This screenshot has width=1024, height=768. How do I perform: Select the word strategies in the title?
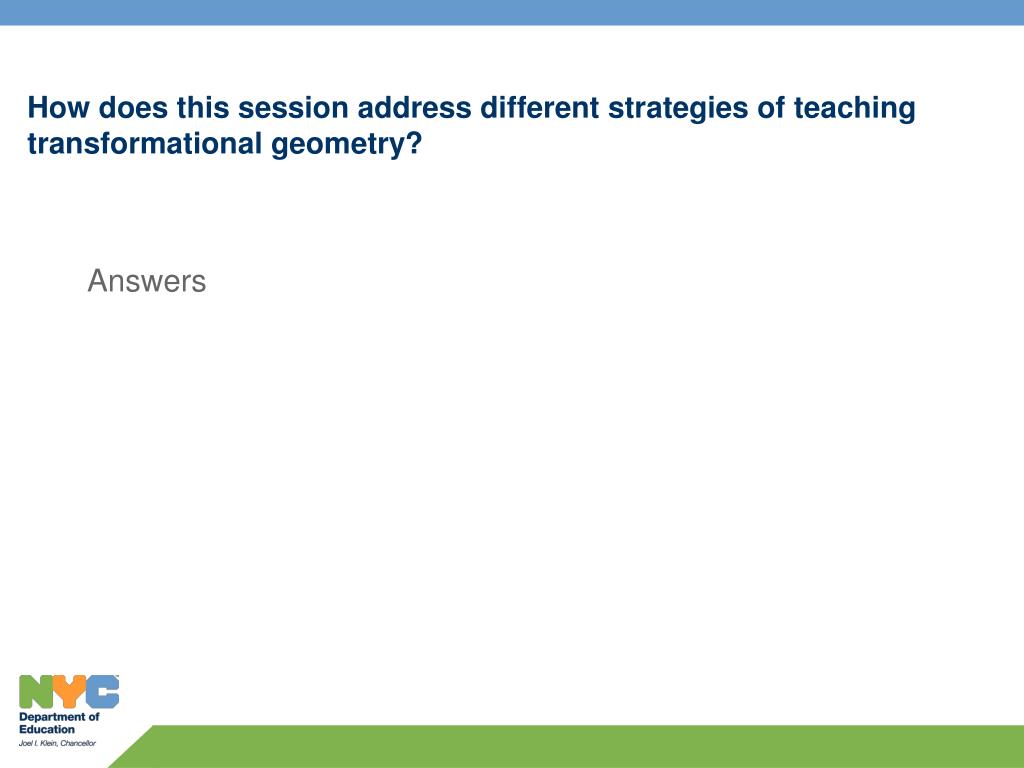coord(678,108)
